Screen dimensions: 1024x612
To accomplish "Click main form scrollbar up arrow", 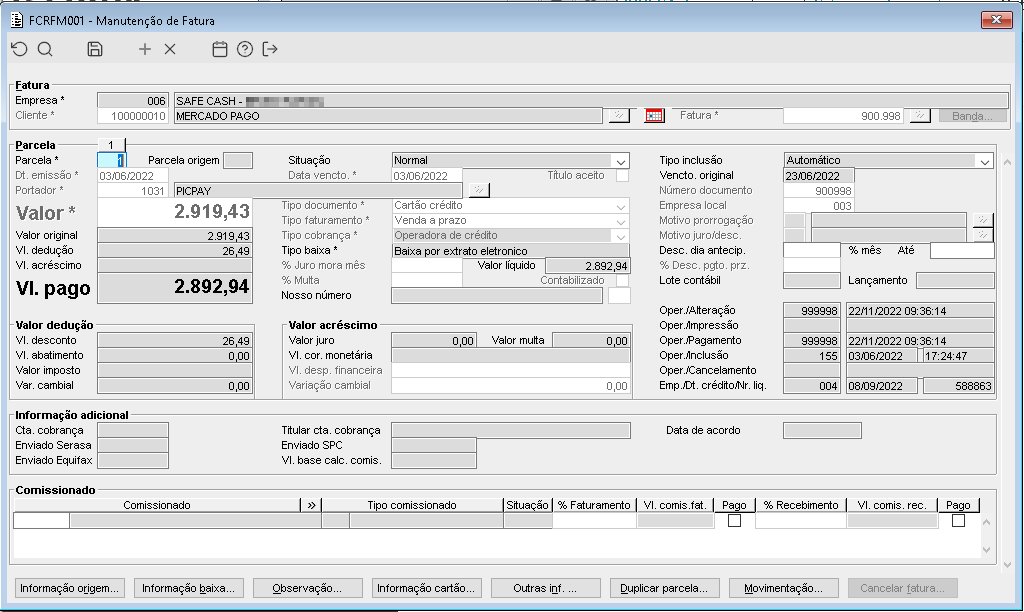I will tap(1007, 162).
